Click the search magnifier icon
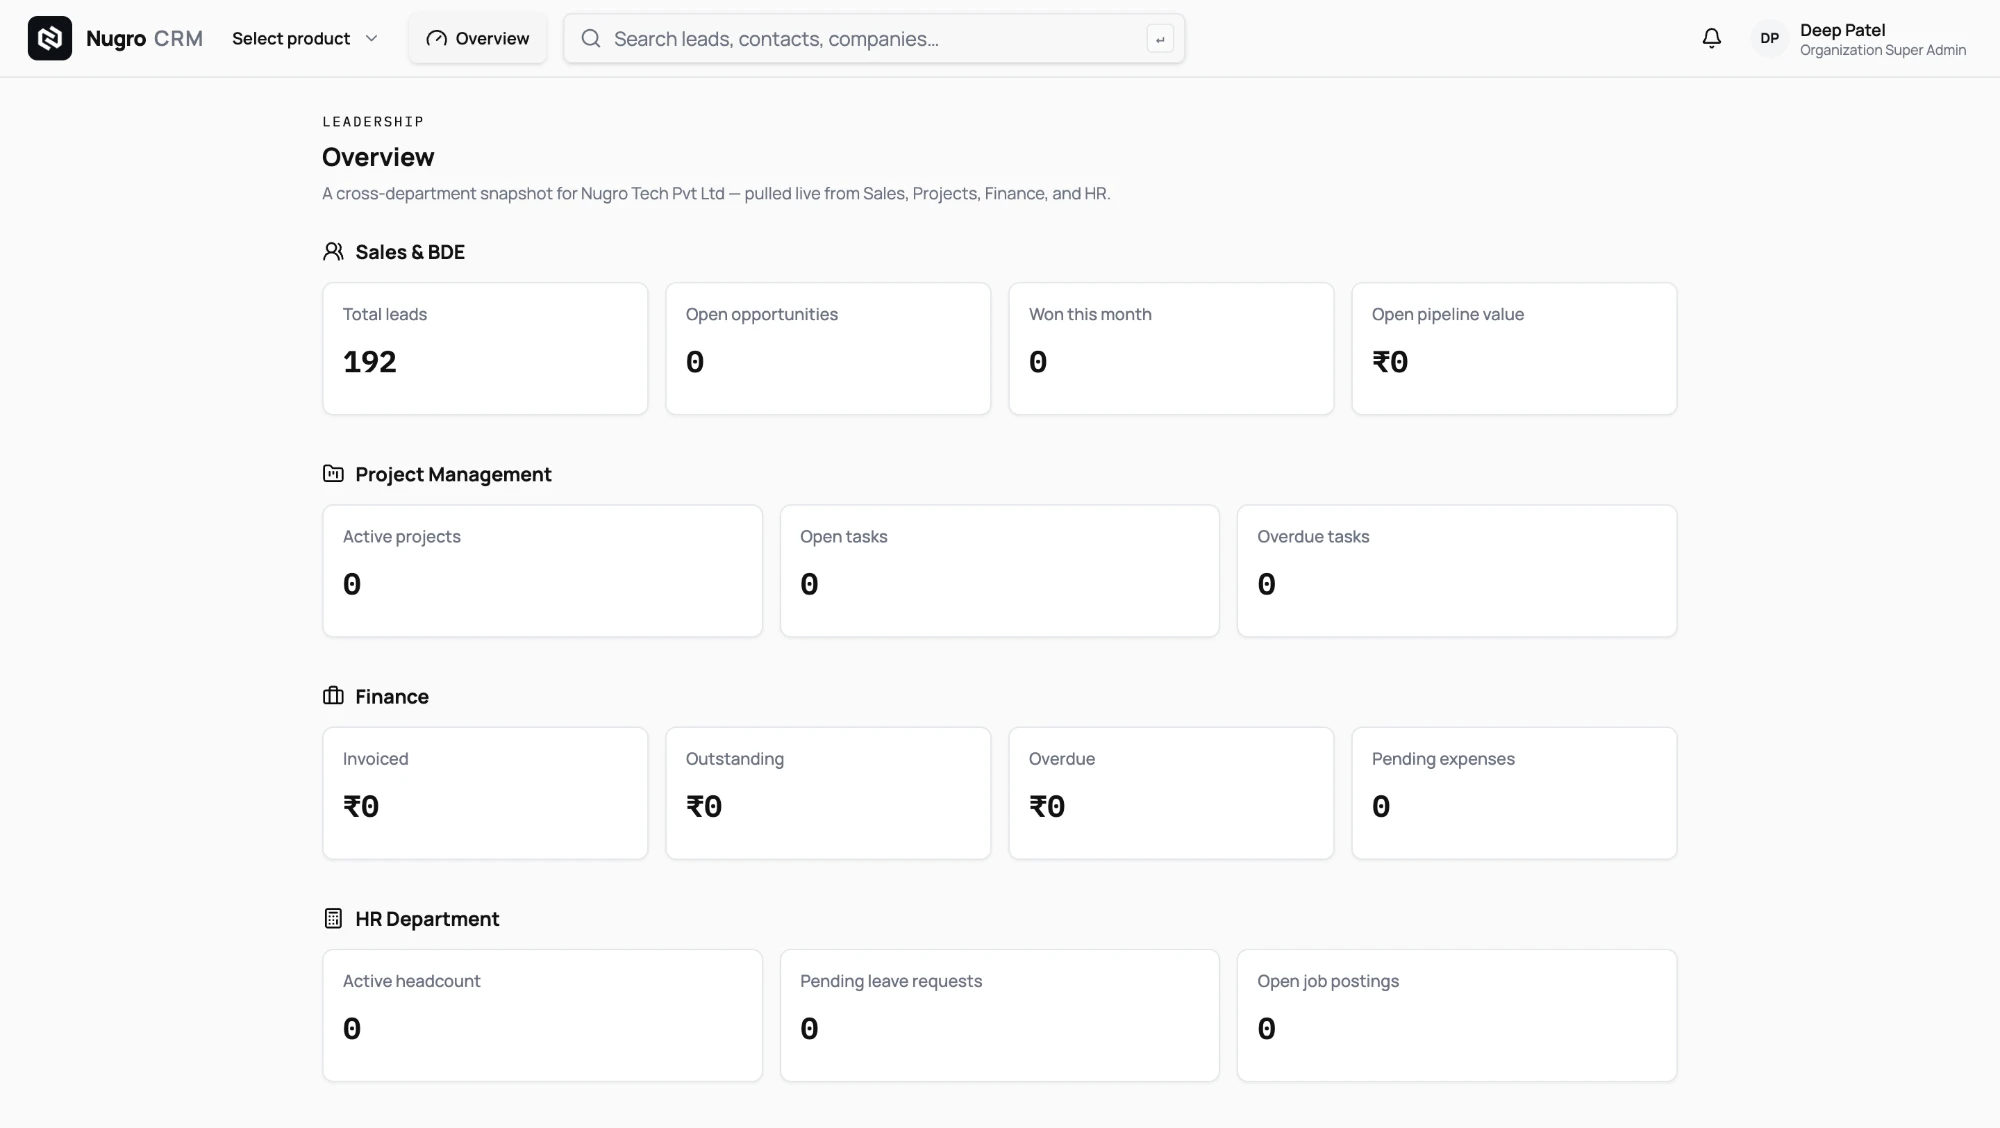The image size is (2000, 1128). point(591,38)
